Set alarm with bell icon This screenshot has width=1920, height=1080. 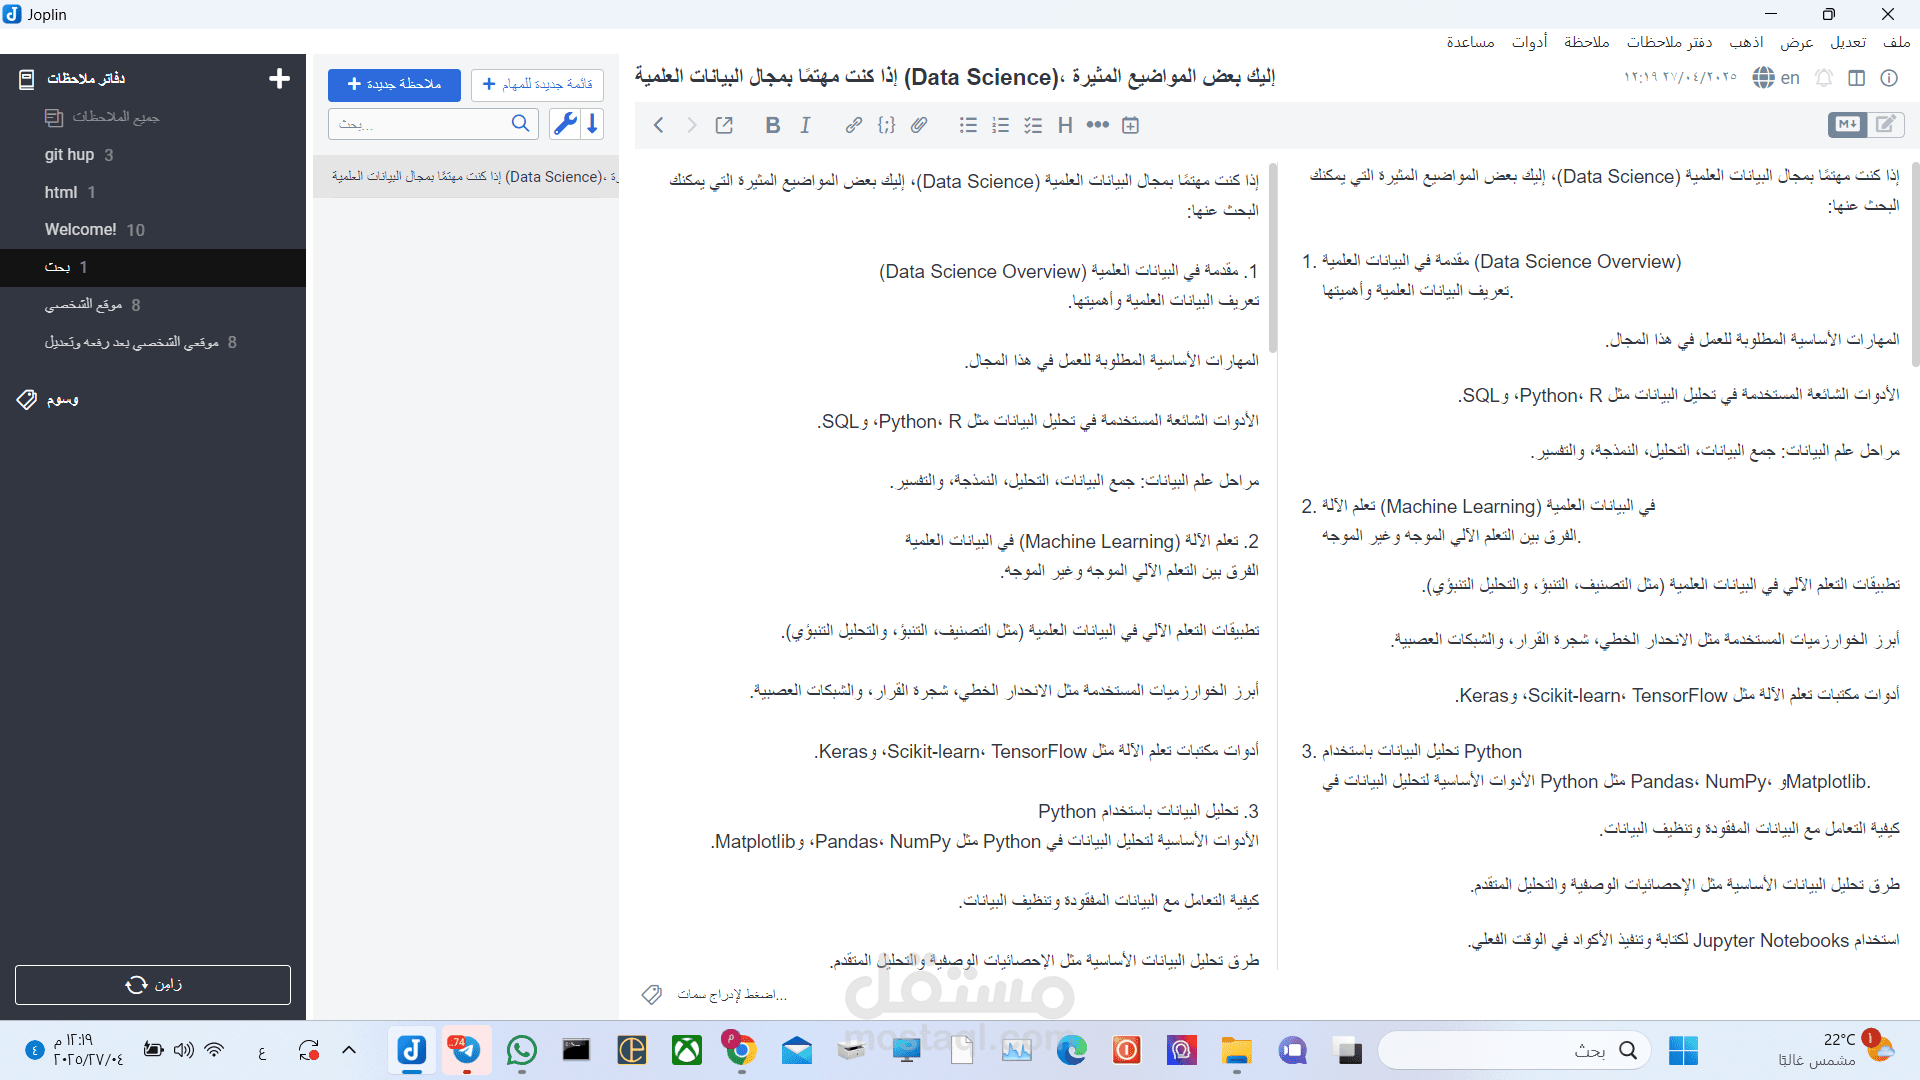[1824, 78]
